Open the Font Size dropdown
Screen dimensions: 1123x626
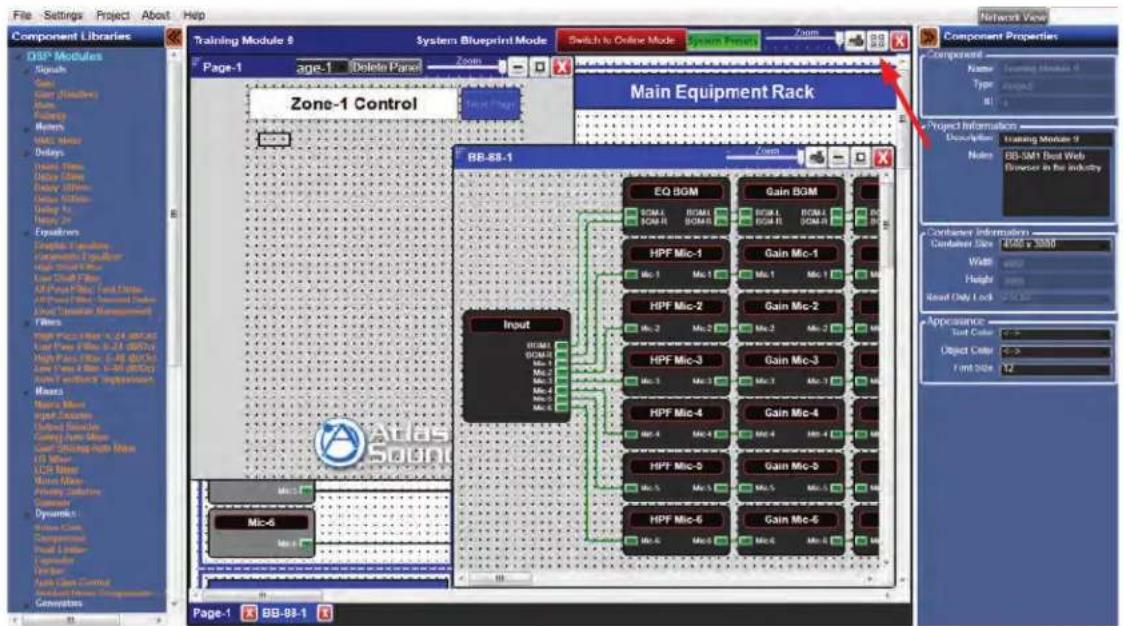point(1056,370)
